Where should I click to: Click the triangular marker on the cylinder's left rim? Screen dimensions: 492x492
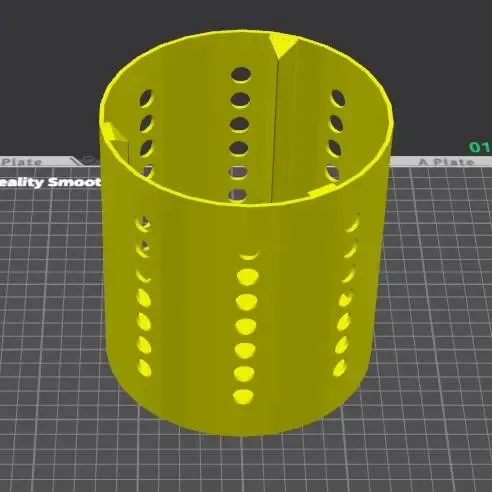[113, 133]
